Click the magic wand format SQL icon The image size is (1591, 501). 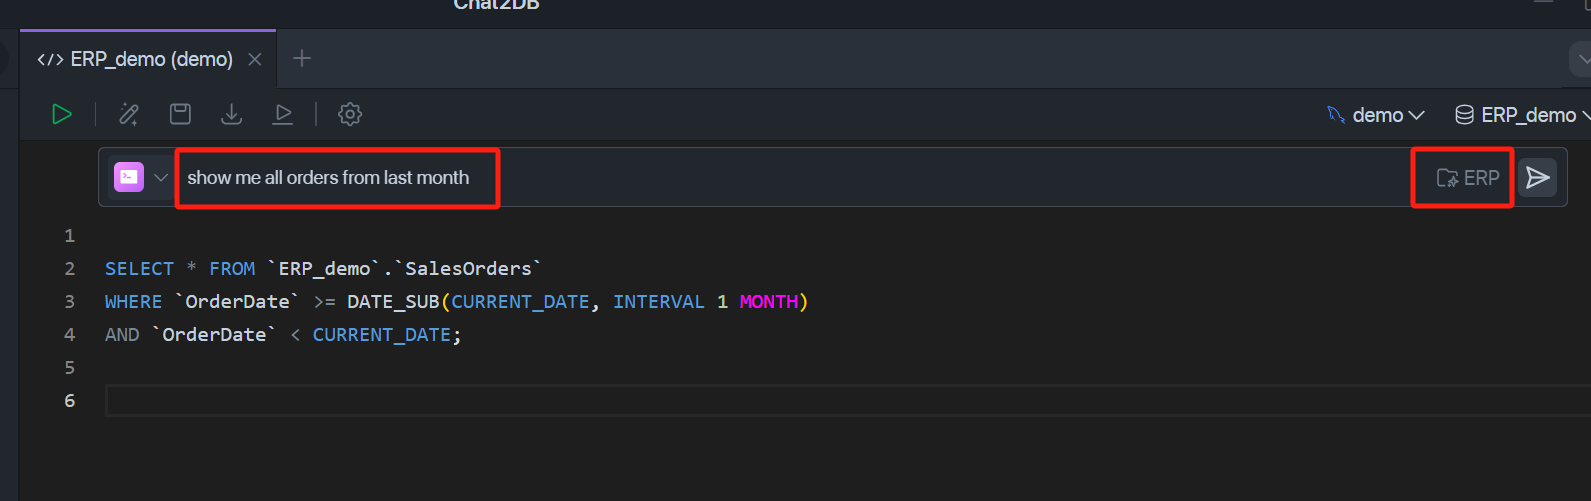[x=129, y=114]
